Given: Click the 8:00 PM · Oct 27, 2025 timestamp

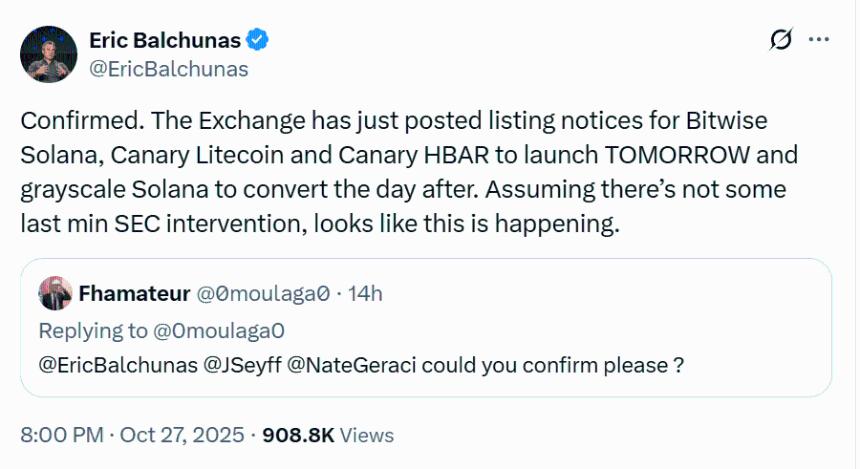Looking at the screenshot, I should pyautogui.click(x=134, y=435).
